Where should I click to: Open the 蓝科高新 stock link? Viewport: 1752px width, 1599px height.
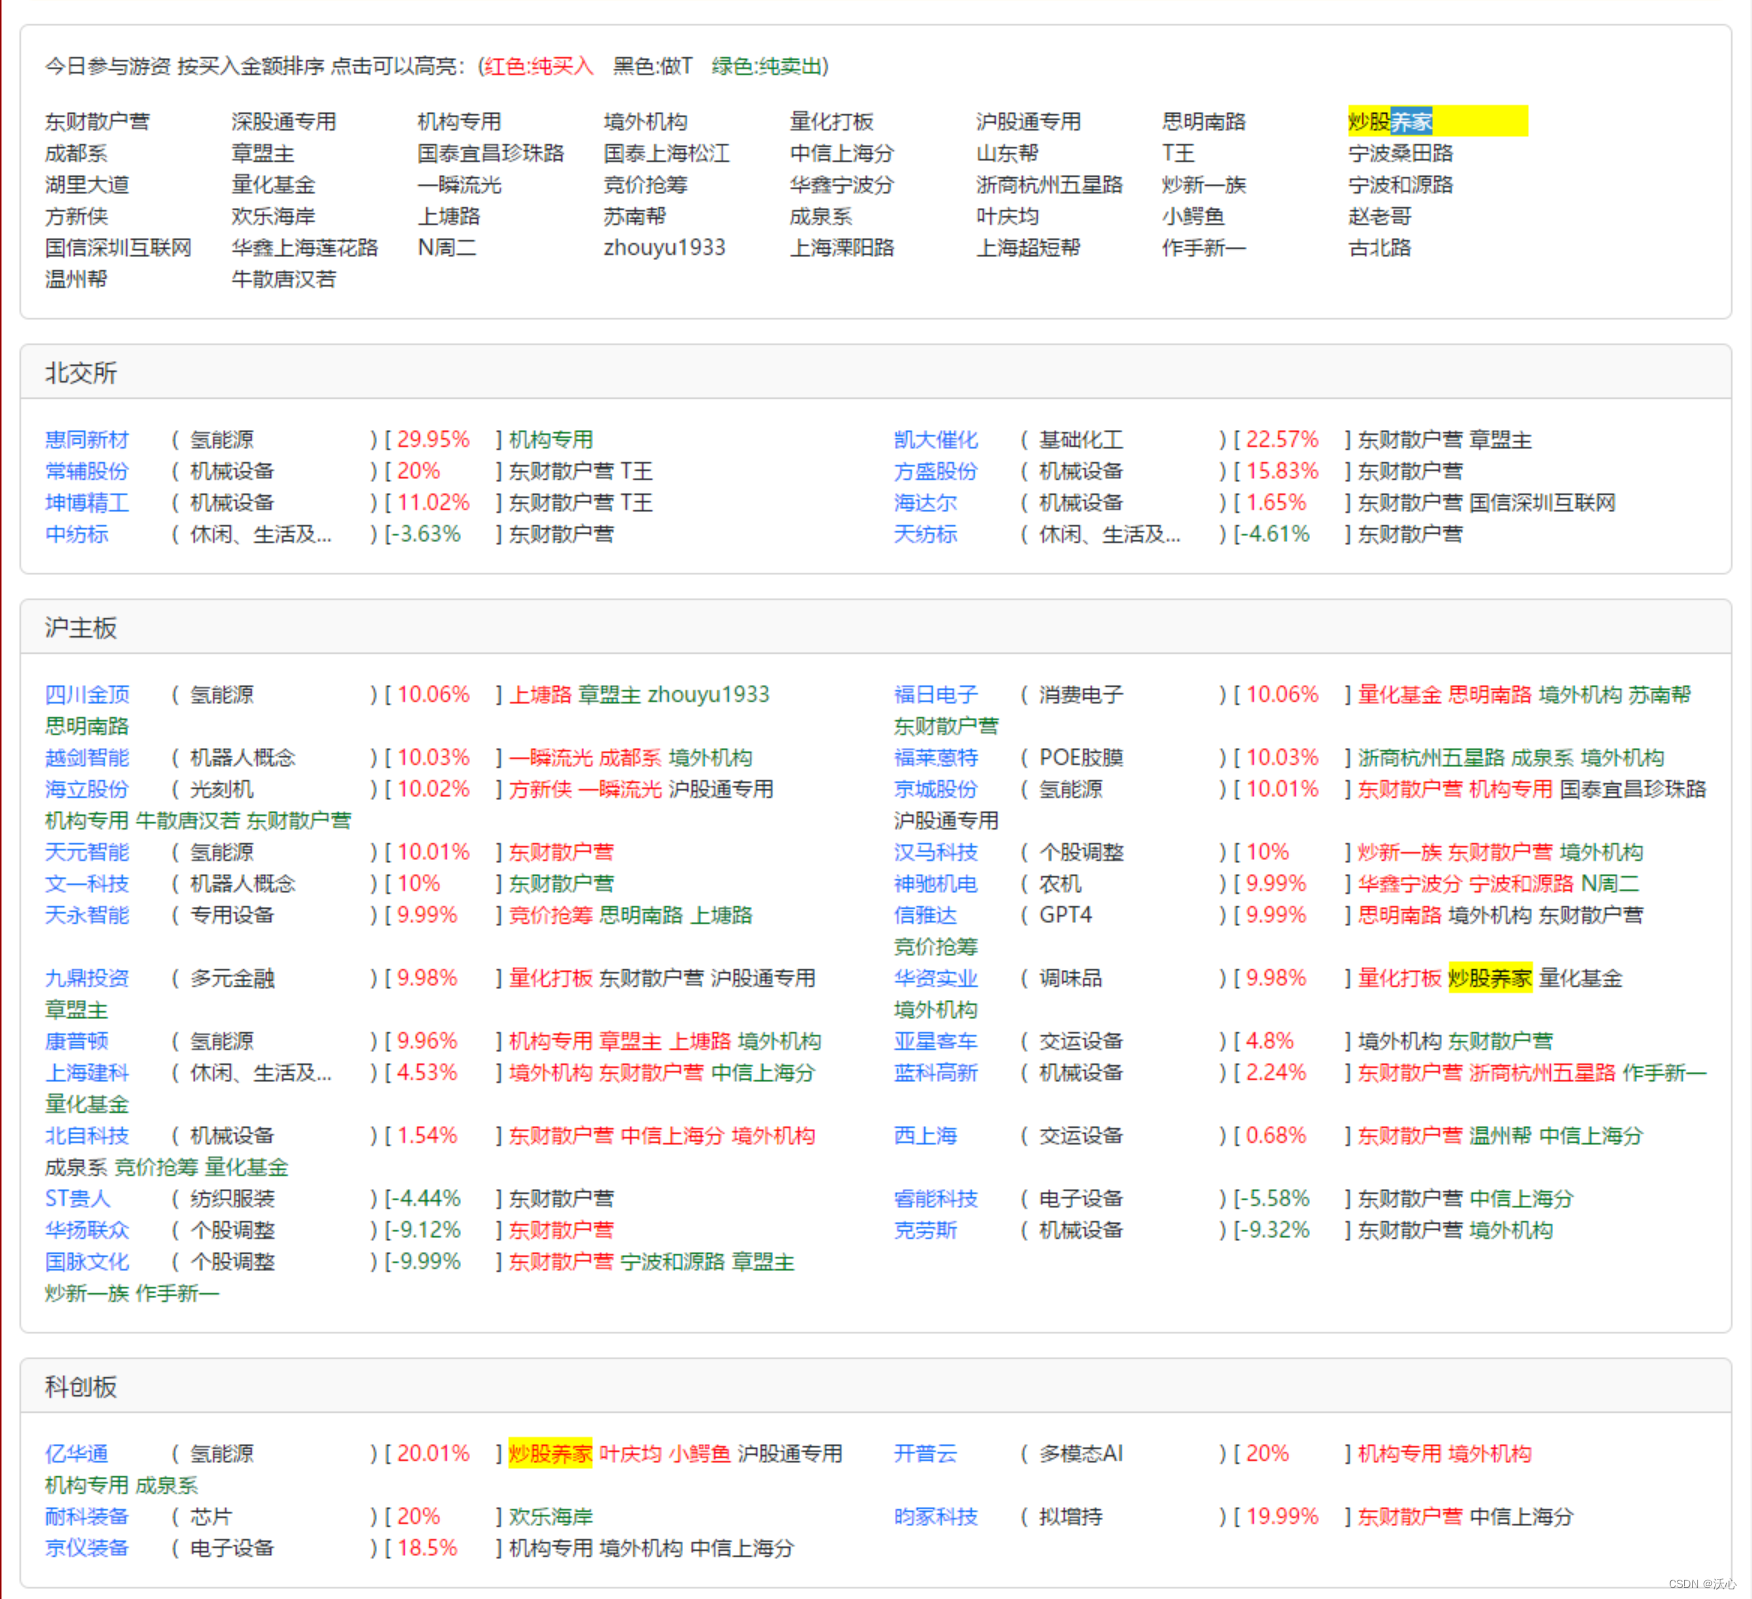pos(935,1072)
